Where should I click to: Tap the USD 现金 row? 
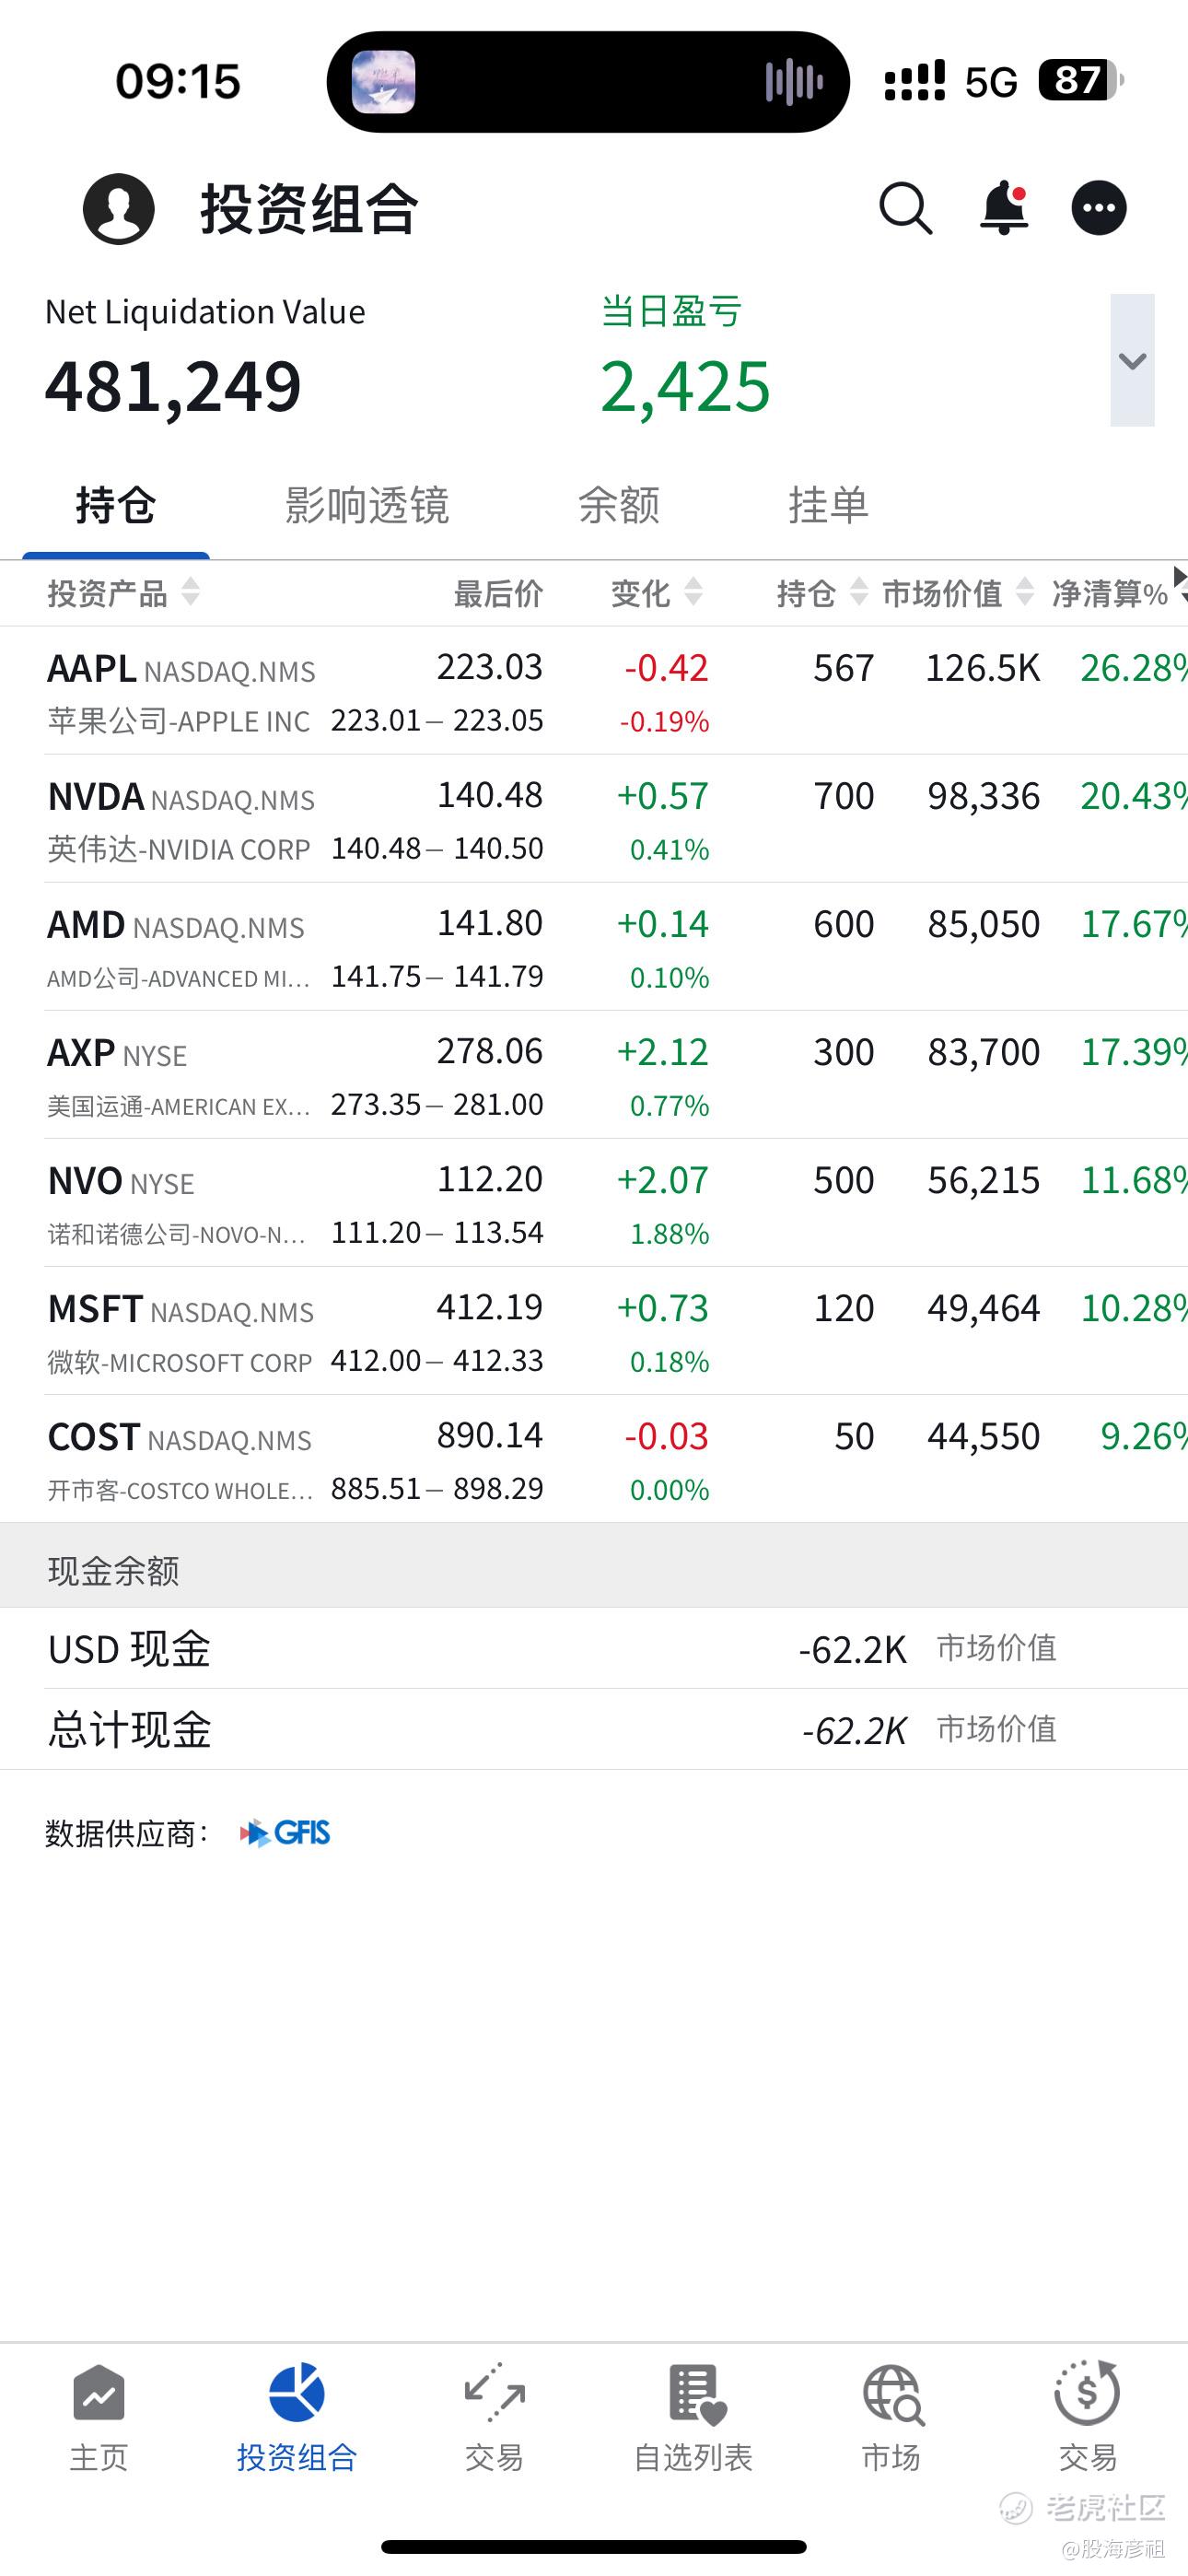594,1649
